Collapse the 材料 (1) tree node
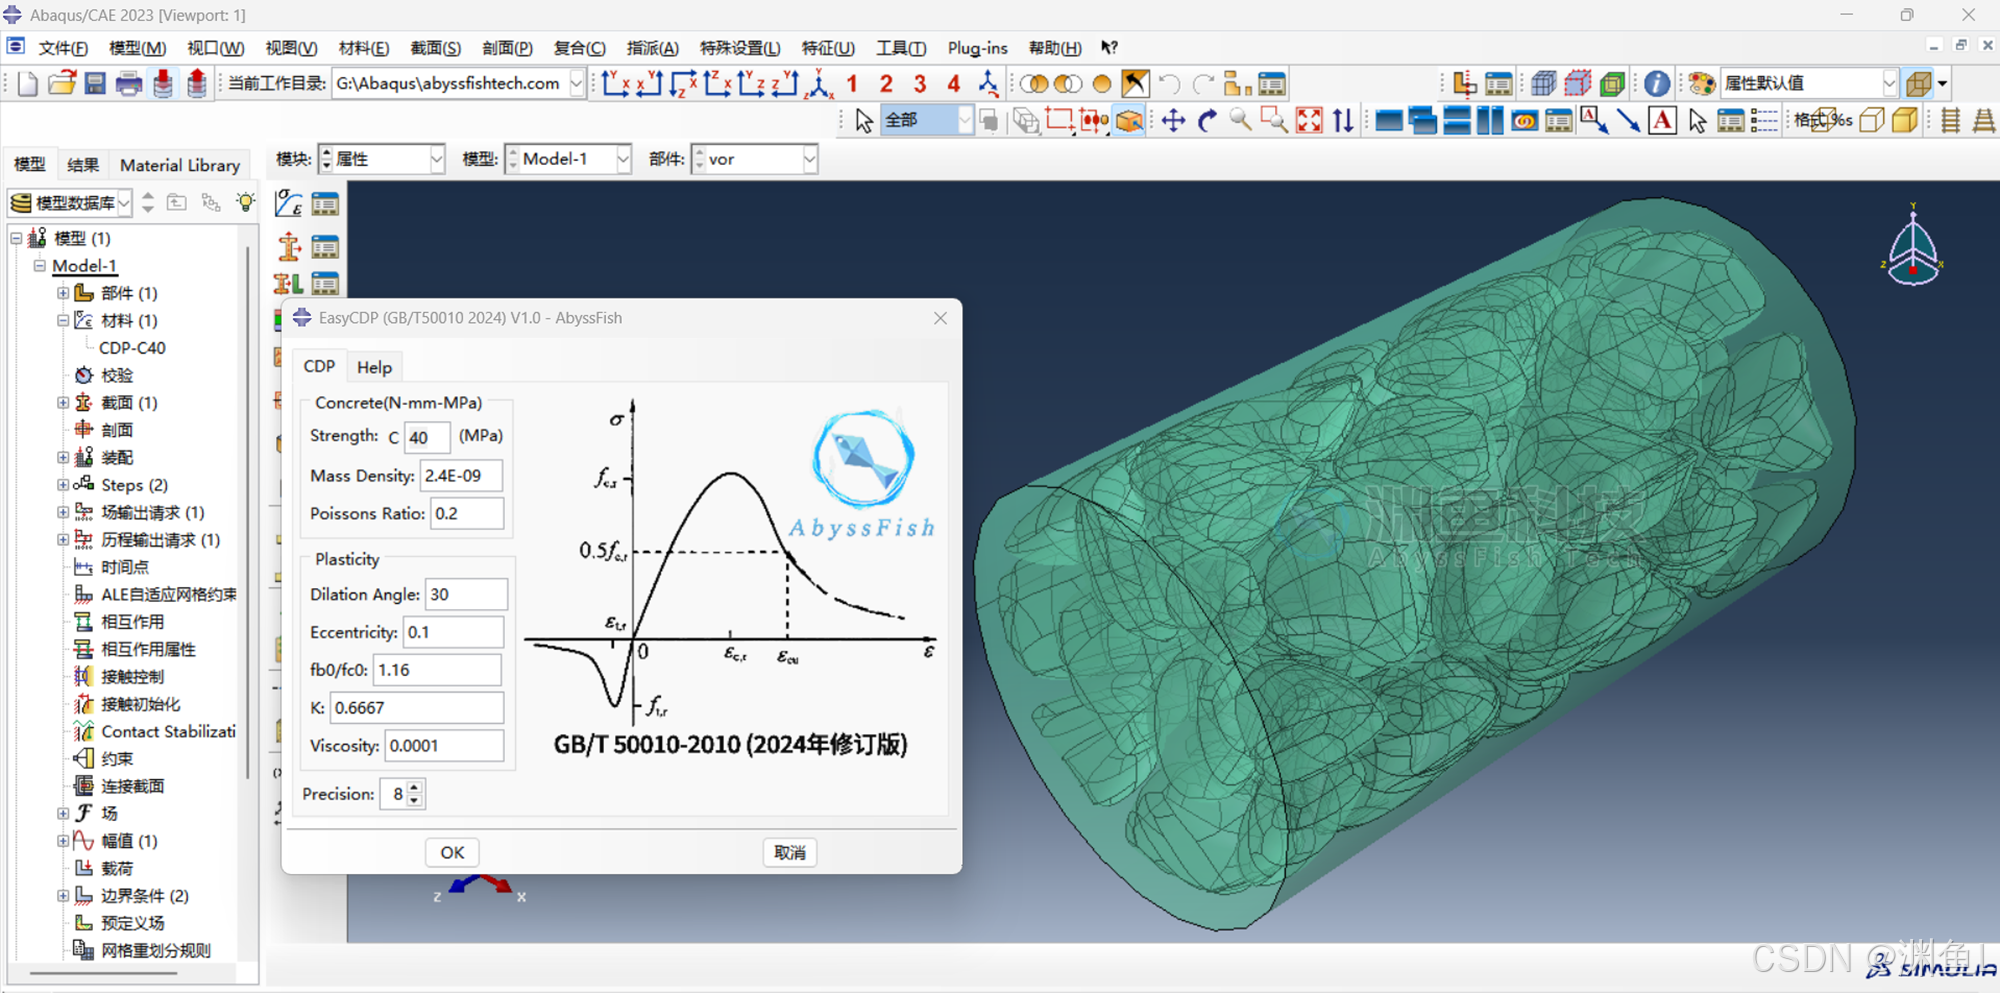Viewport: 2000px width, 993px height. [63, 321]
